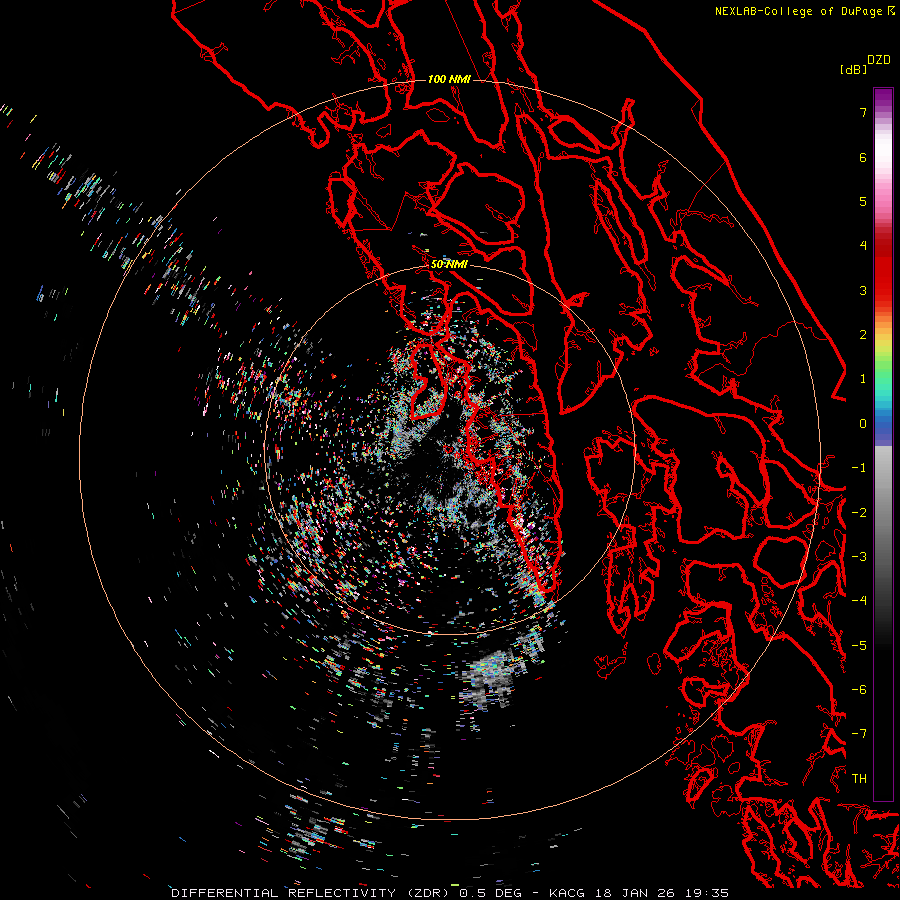The image size is (900, 900).
Task: Click the -5 value on the colorbar
Action: click(859, 646)
